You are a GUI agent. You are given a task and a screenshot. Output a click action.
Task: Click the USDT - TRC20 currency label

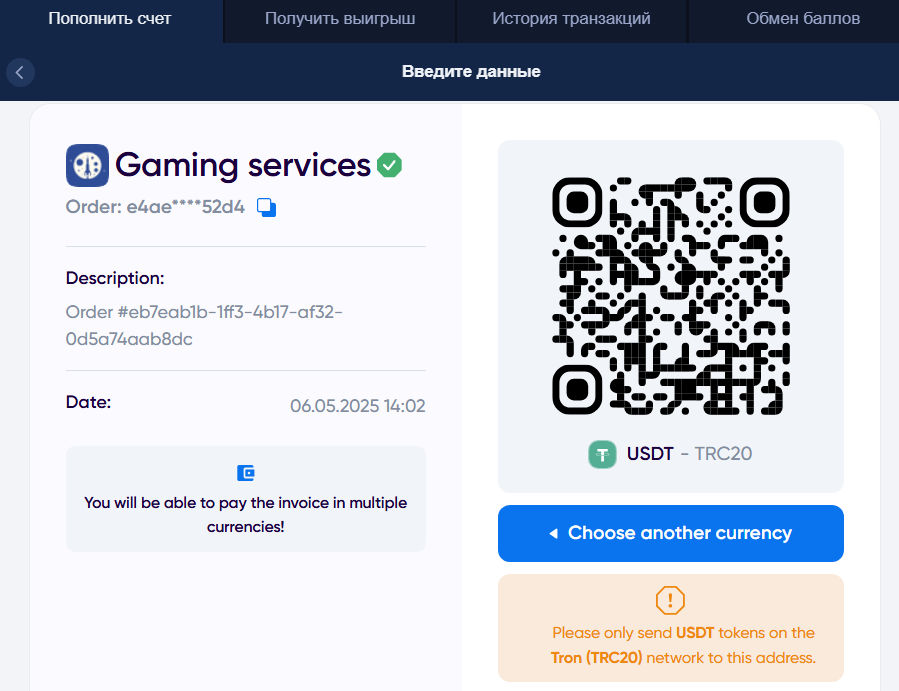click(x=689, y=454)
